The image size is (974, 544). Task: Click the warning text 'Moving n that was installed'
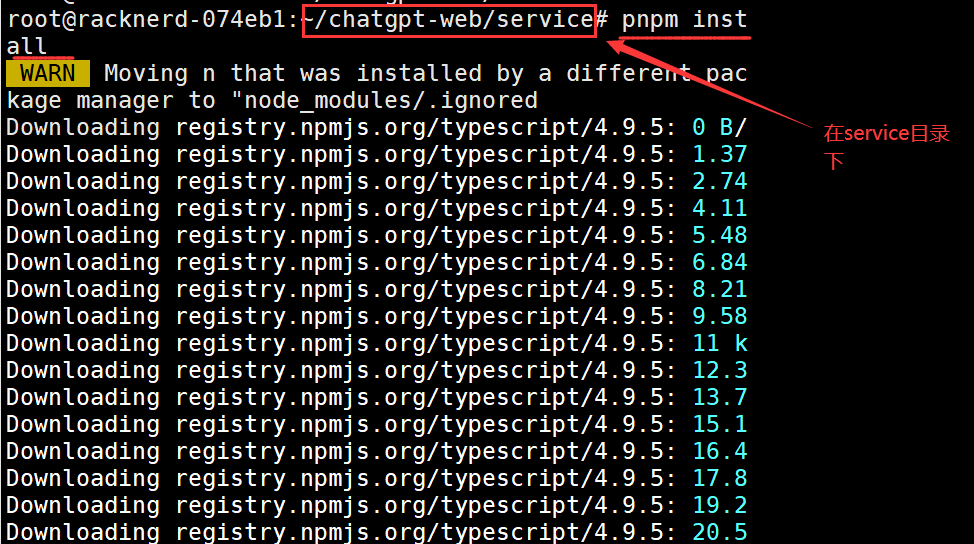(x=293, y=73)
